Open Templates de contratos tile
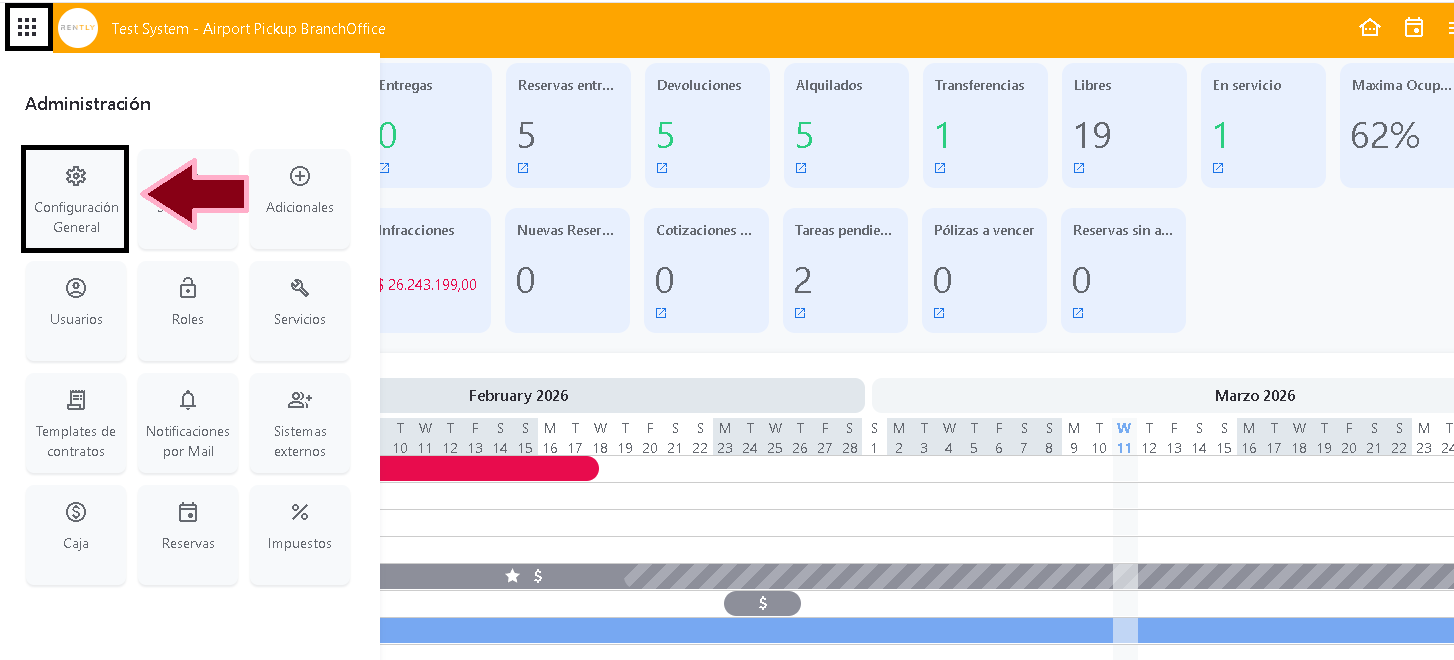 (x=76, y=423)
